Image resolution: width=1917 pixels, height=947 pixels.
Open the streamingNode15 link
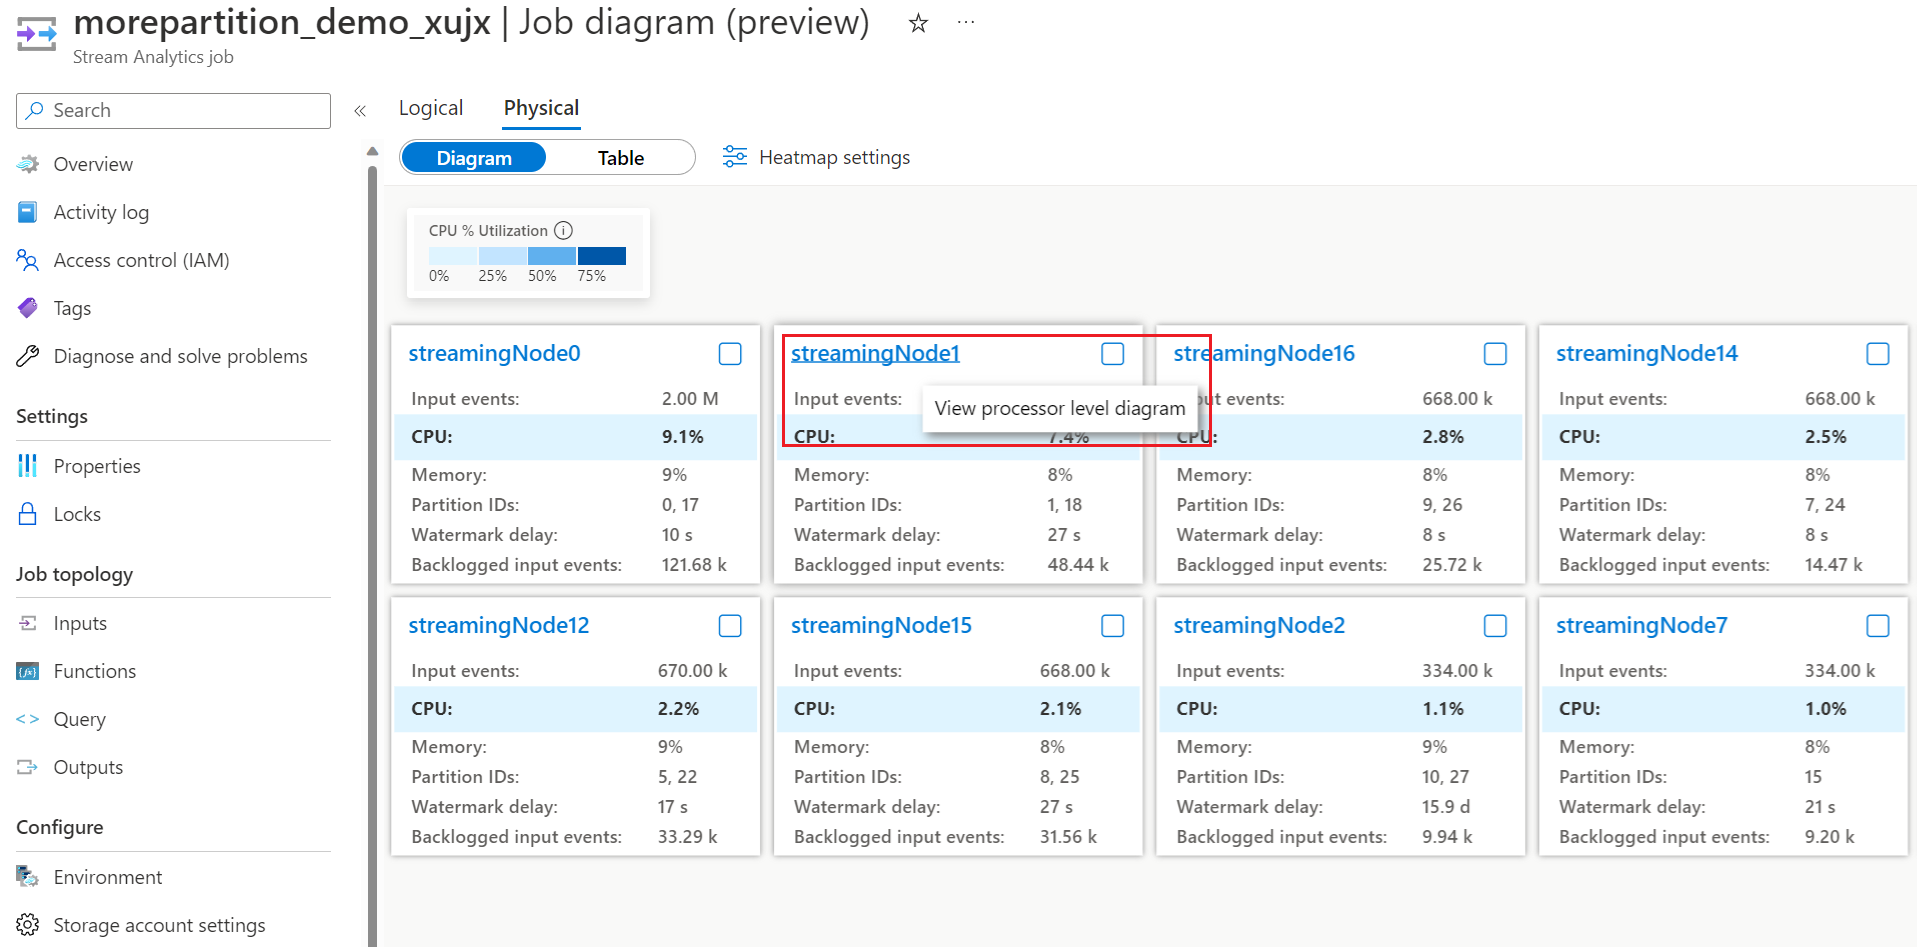coord(881,625)
